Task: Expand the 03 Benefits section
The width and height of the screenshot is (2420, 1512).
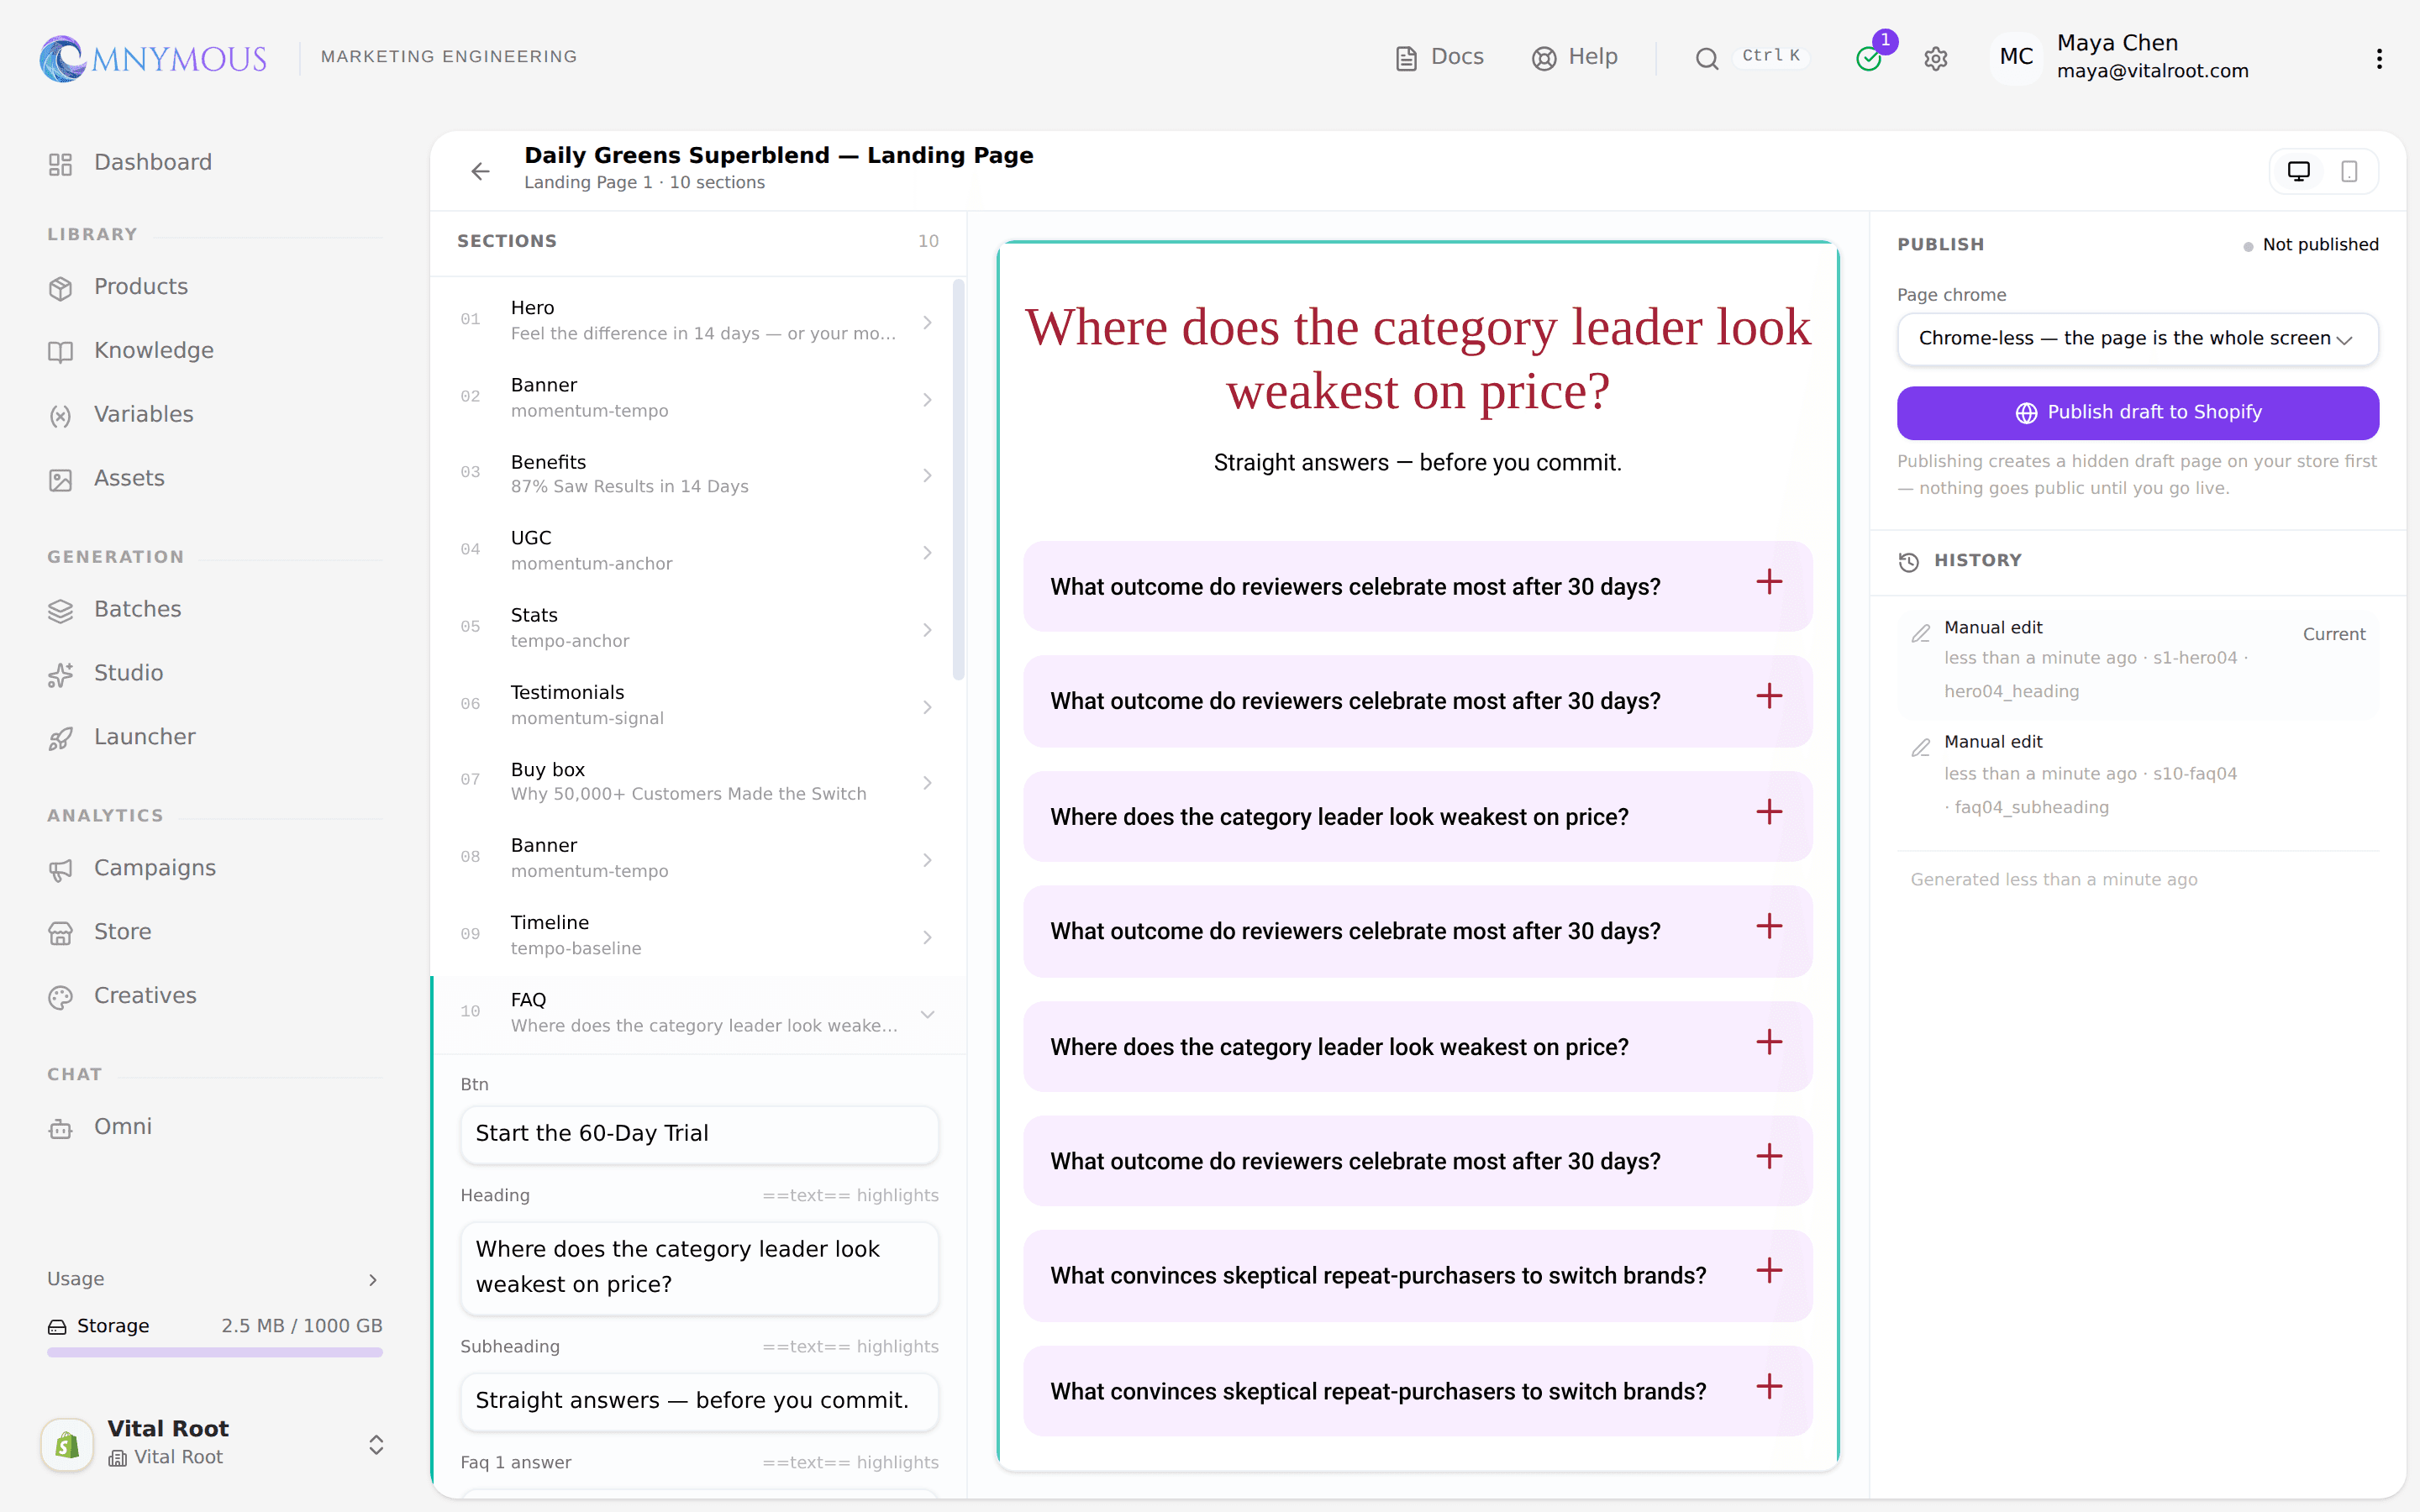Action: 698,474
